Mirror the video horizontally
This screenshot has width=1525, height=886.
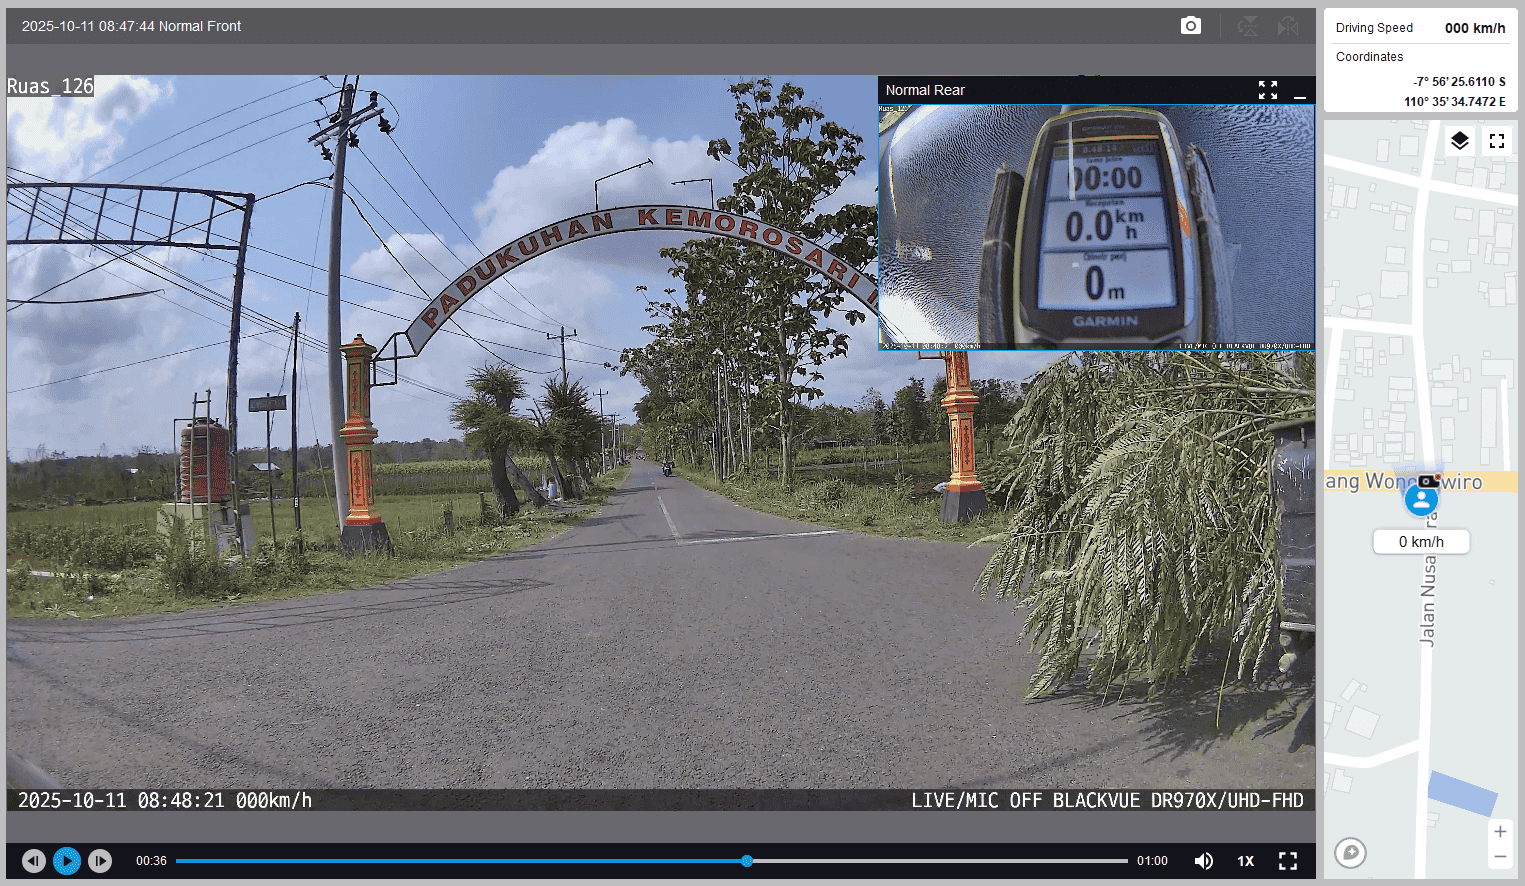coord(1288,26)
